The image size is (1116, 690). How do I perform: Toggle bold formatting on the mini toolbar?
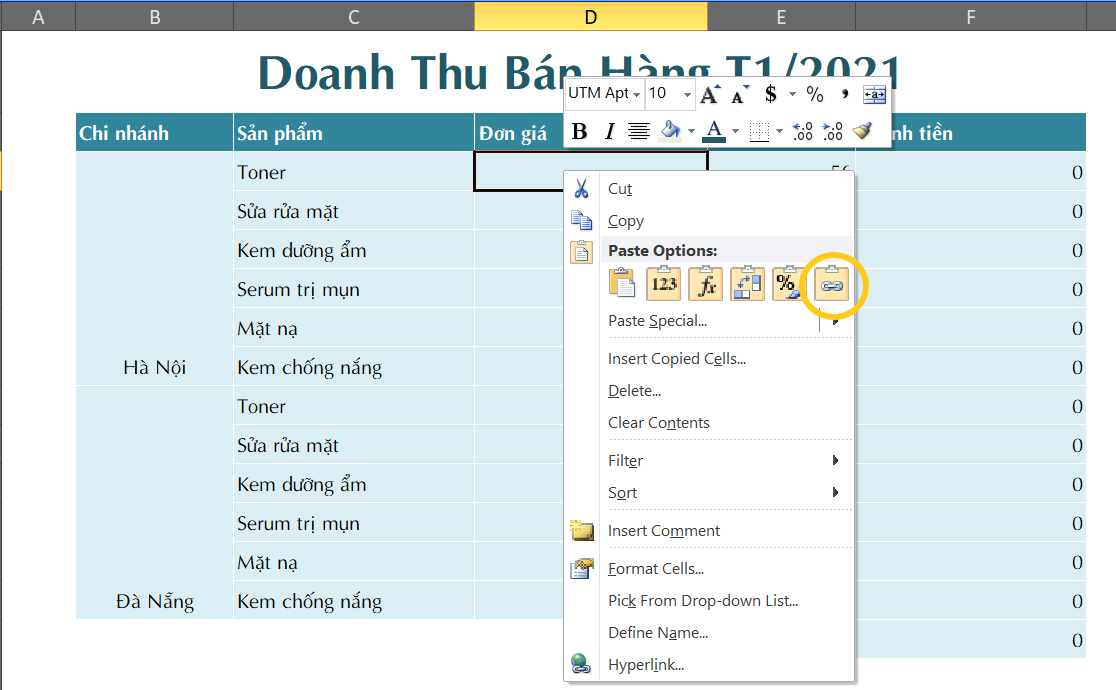click(580, 130)
